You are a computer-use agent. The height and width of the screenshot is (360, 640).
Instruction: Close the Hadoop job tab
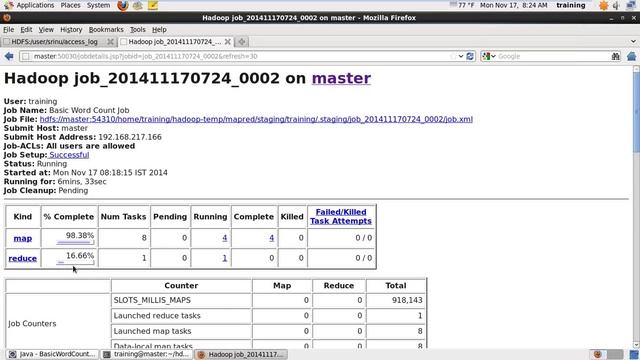228,42
